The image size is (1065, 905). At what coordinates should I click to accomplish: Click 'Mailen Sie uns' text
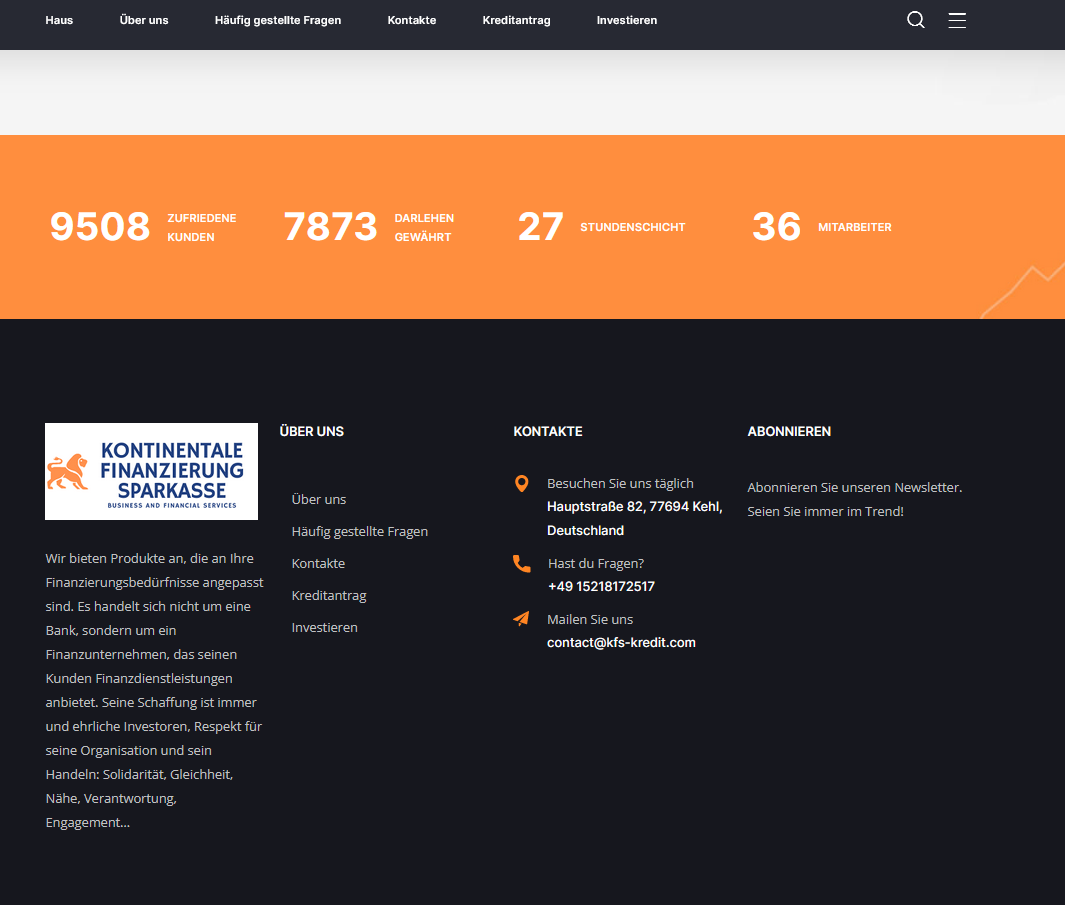(x=590, y=620)
